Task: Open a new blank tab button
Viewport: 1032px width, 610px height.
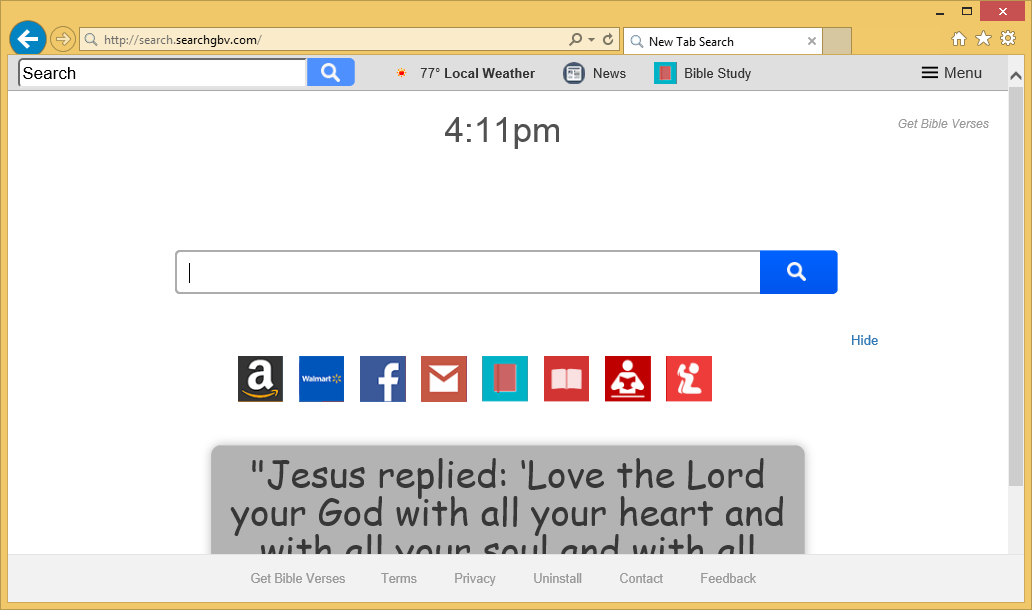Action: coord(837,41)
